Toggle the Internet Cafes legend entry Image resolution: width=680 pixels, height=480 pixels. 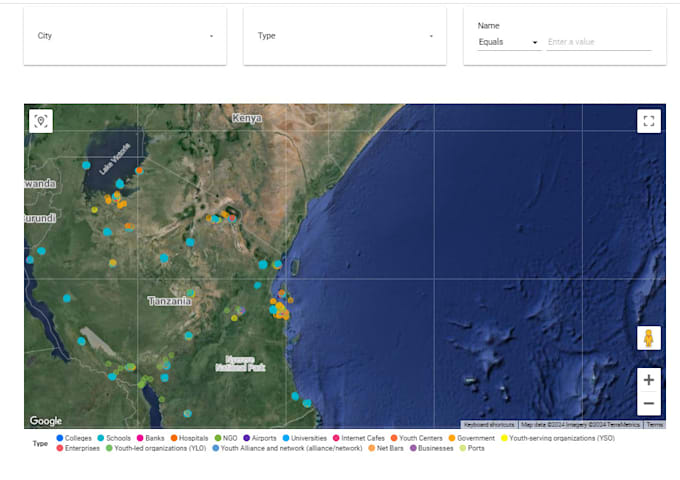(x=359, y=438)
